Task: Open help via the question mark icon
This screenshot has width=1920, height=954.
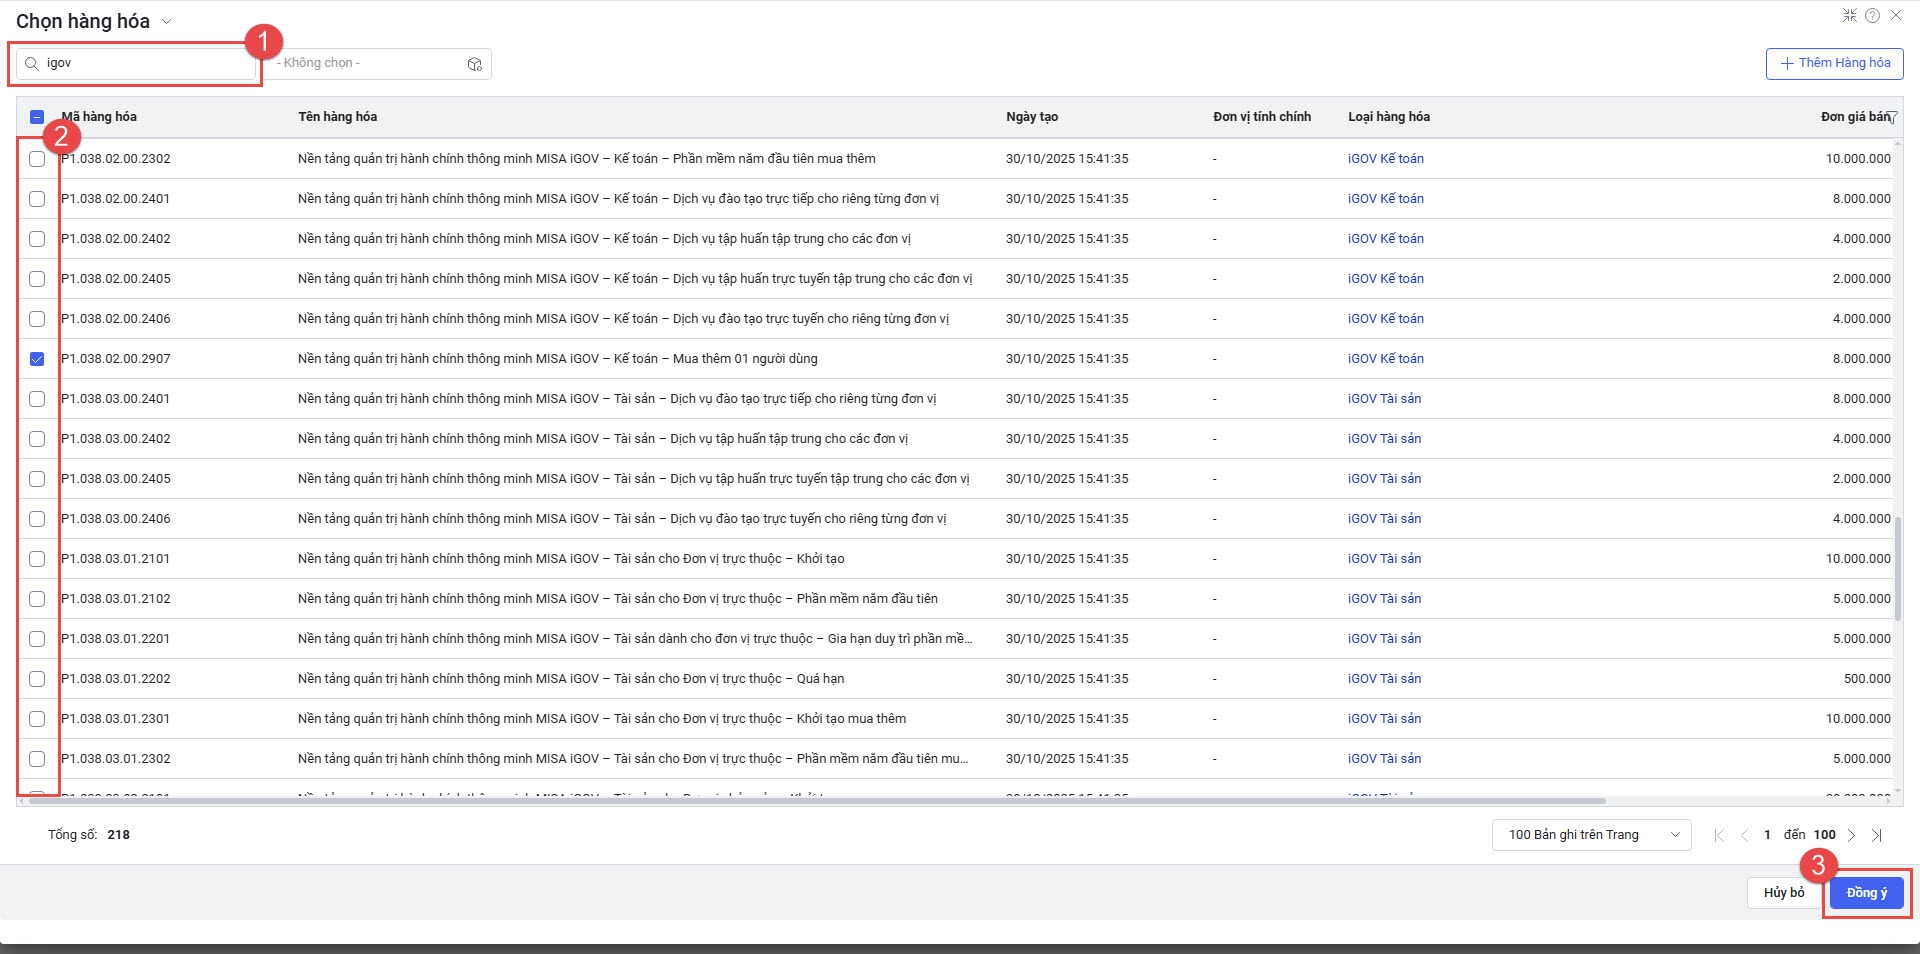Action: click(x=1872, y=15)
